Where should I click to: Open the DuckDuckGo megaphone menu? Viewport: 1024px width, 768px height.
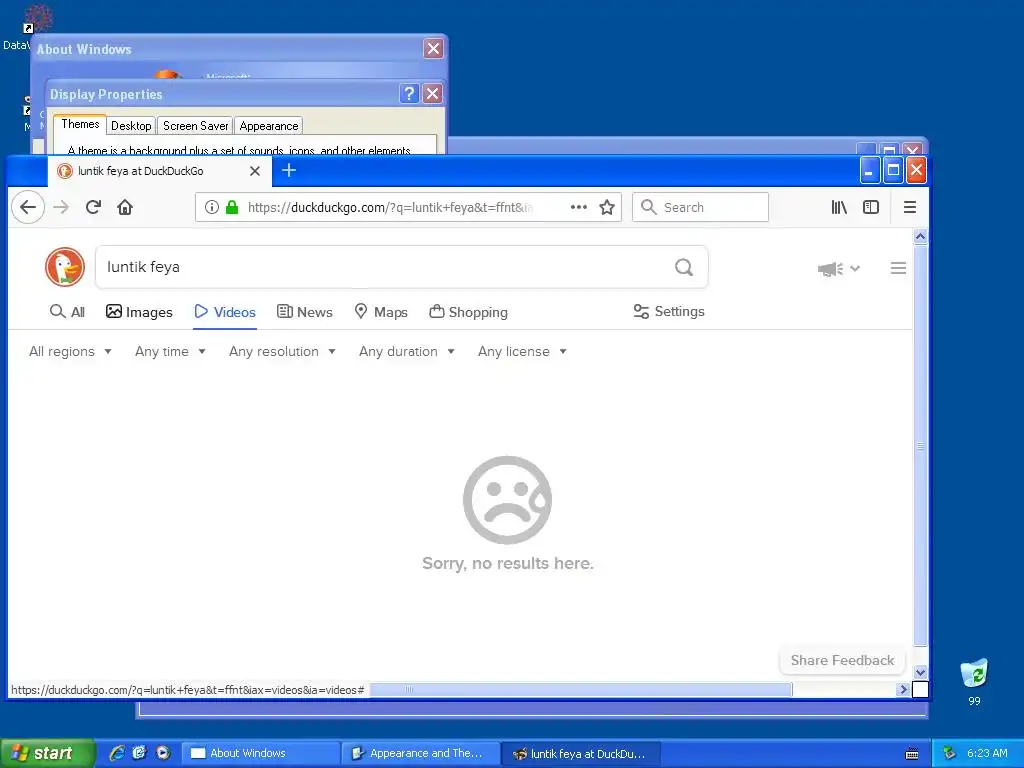tap(839, 268)
